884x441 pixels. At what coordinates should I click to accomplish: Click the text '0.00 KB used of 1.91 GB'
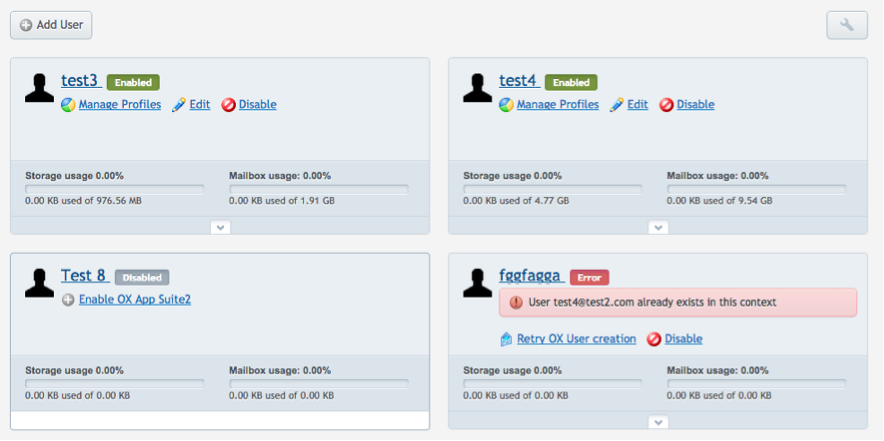pyautogui.click(x=282, y=201)
